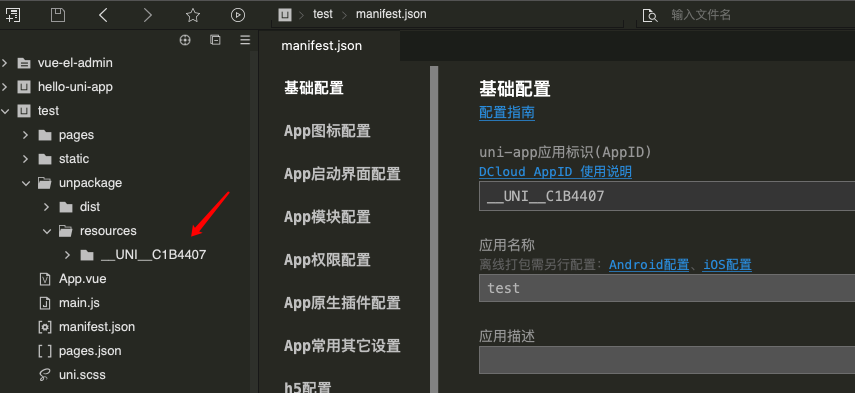Expand the hello-uni-app project
This screenshot has width=855, height=393.
coord(5,87)
